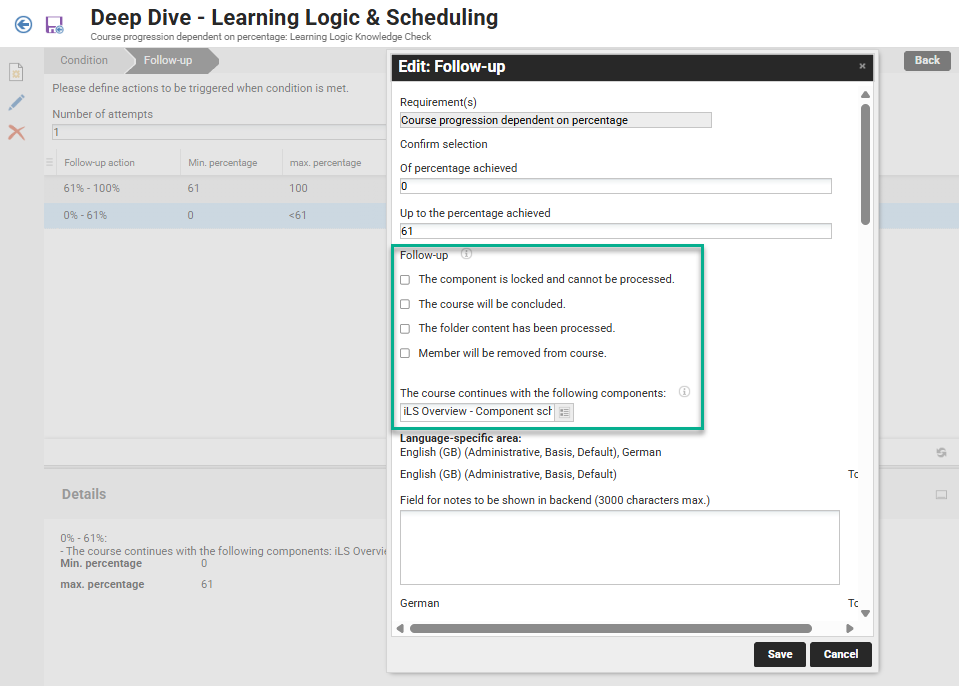Select the Follow-up tab

(170, 60)
